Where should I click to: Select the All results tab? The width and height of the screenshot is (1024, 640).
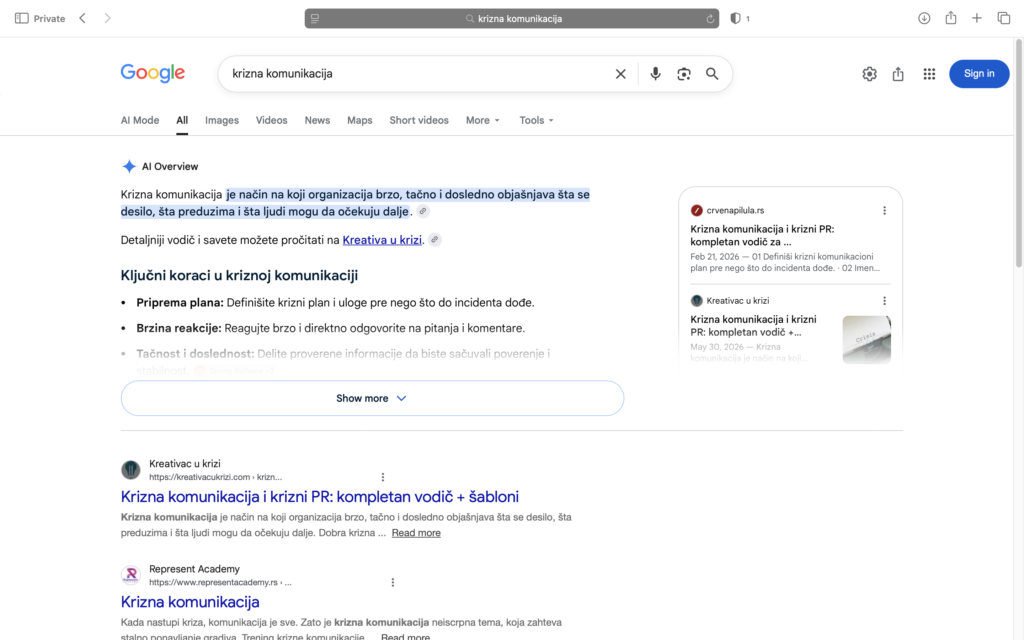coord(182,120)
